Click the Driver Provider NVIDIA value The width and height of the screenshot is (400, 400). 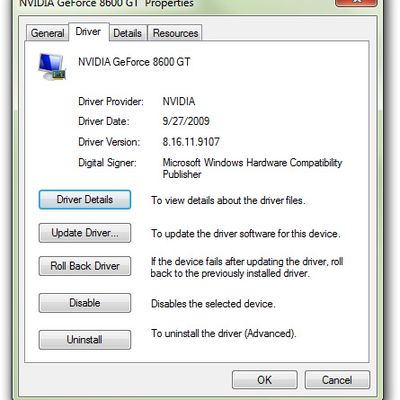tap(179, 101)
